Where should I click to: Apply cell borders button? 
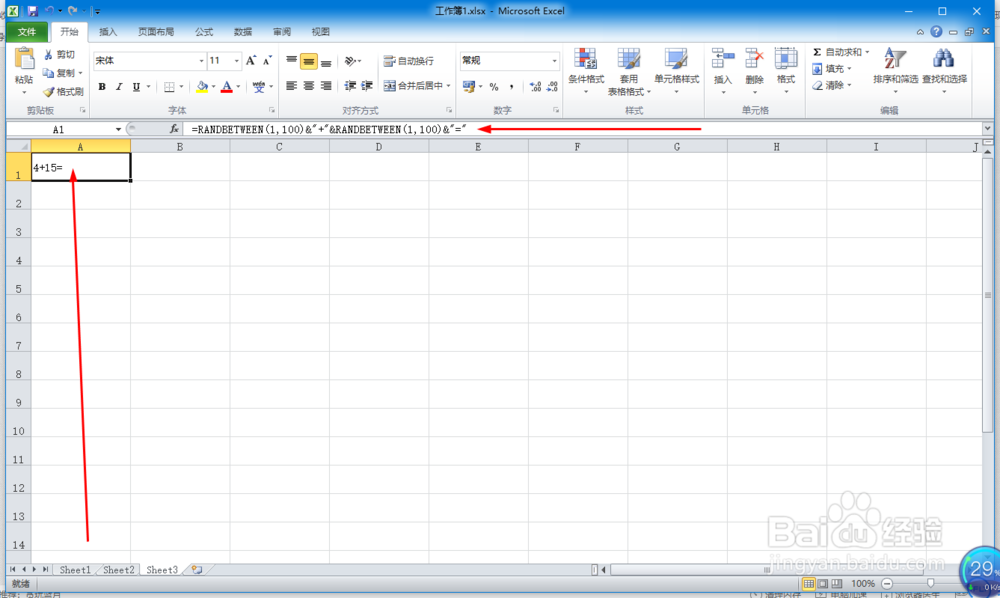tap(169, 87)
